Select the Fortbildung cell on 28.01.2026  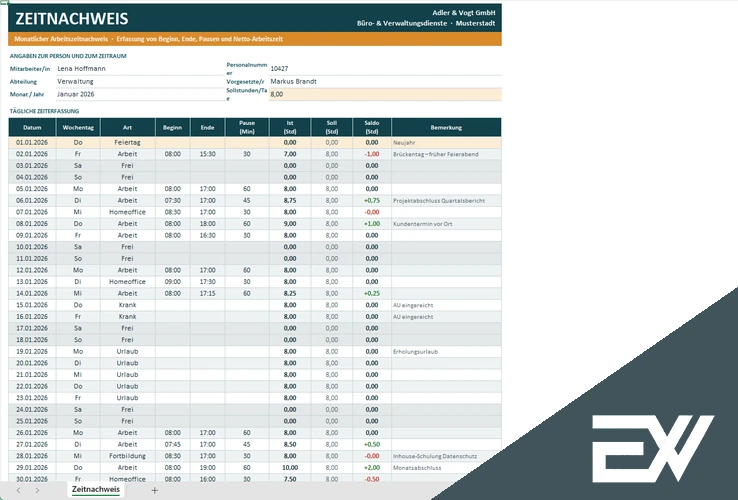(x=128, y=456)
